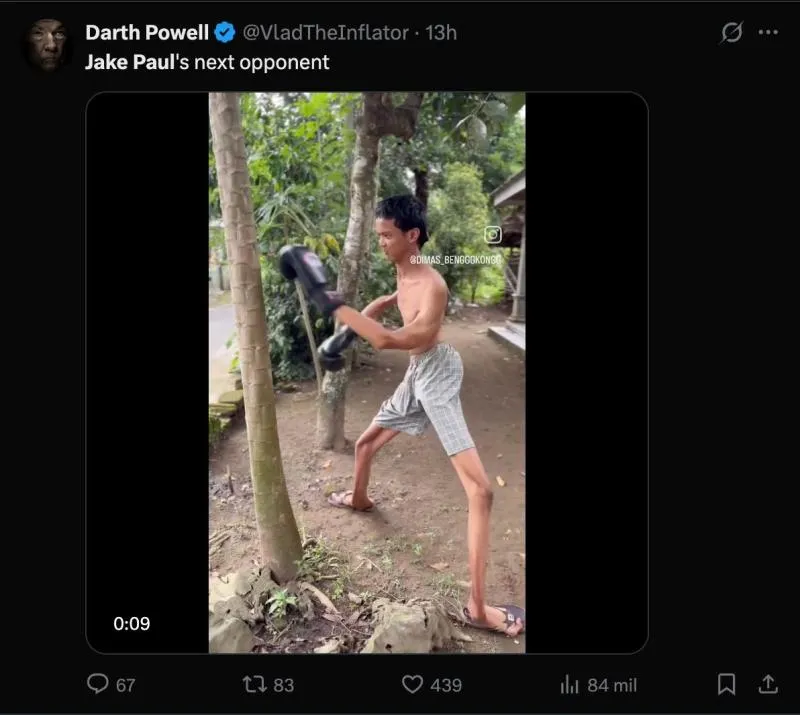Click the share upload arrow icon
Viewport: 800px width, 715px height.
[768, 684]
